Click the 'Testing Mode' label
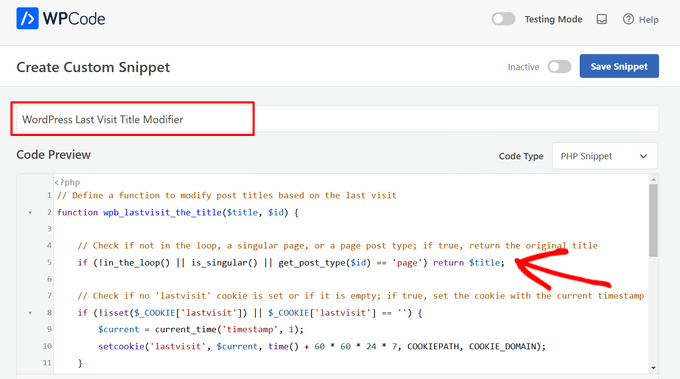This screenshot has width=680, height=379. 553,20
